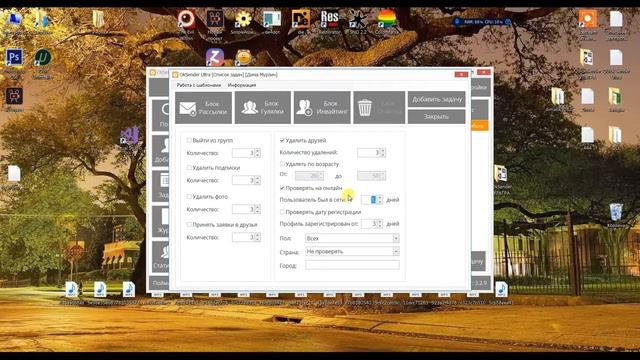Click the OkSender Ultra title bar icon
The width and height of the screenshot is (640, 360).
pos(175,75)
